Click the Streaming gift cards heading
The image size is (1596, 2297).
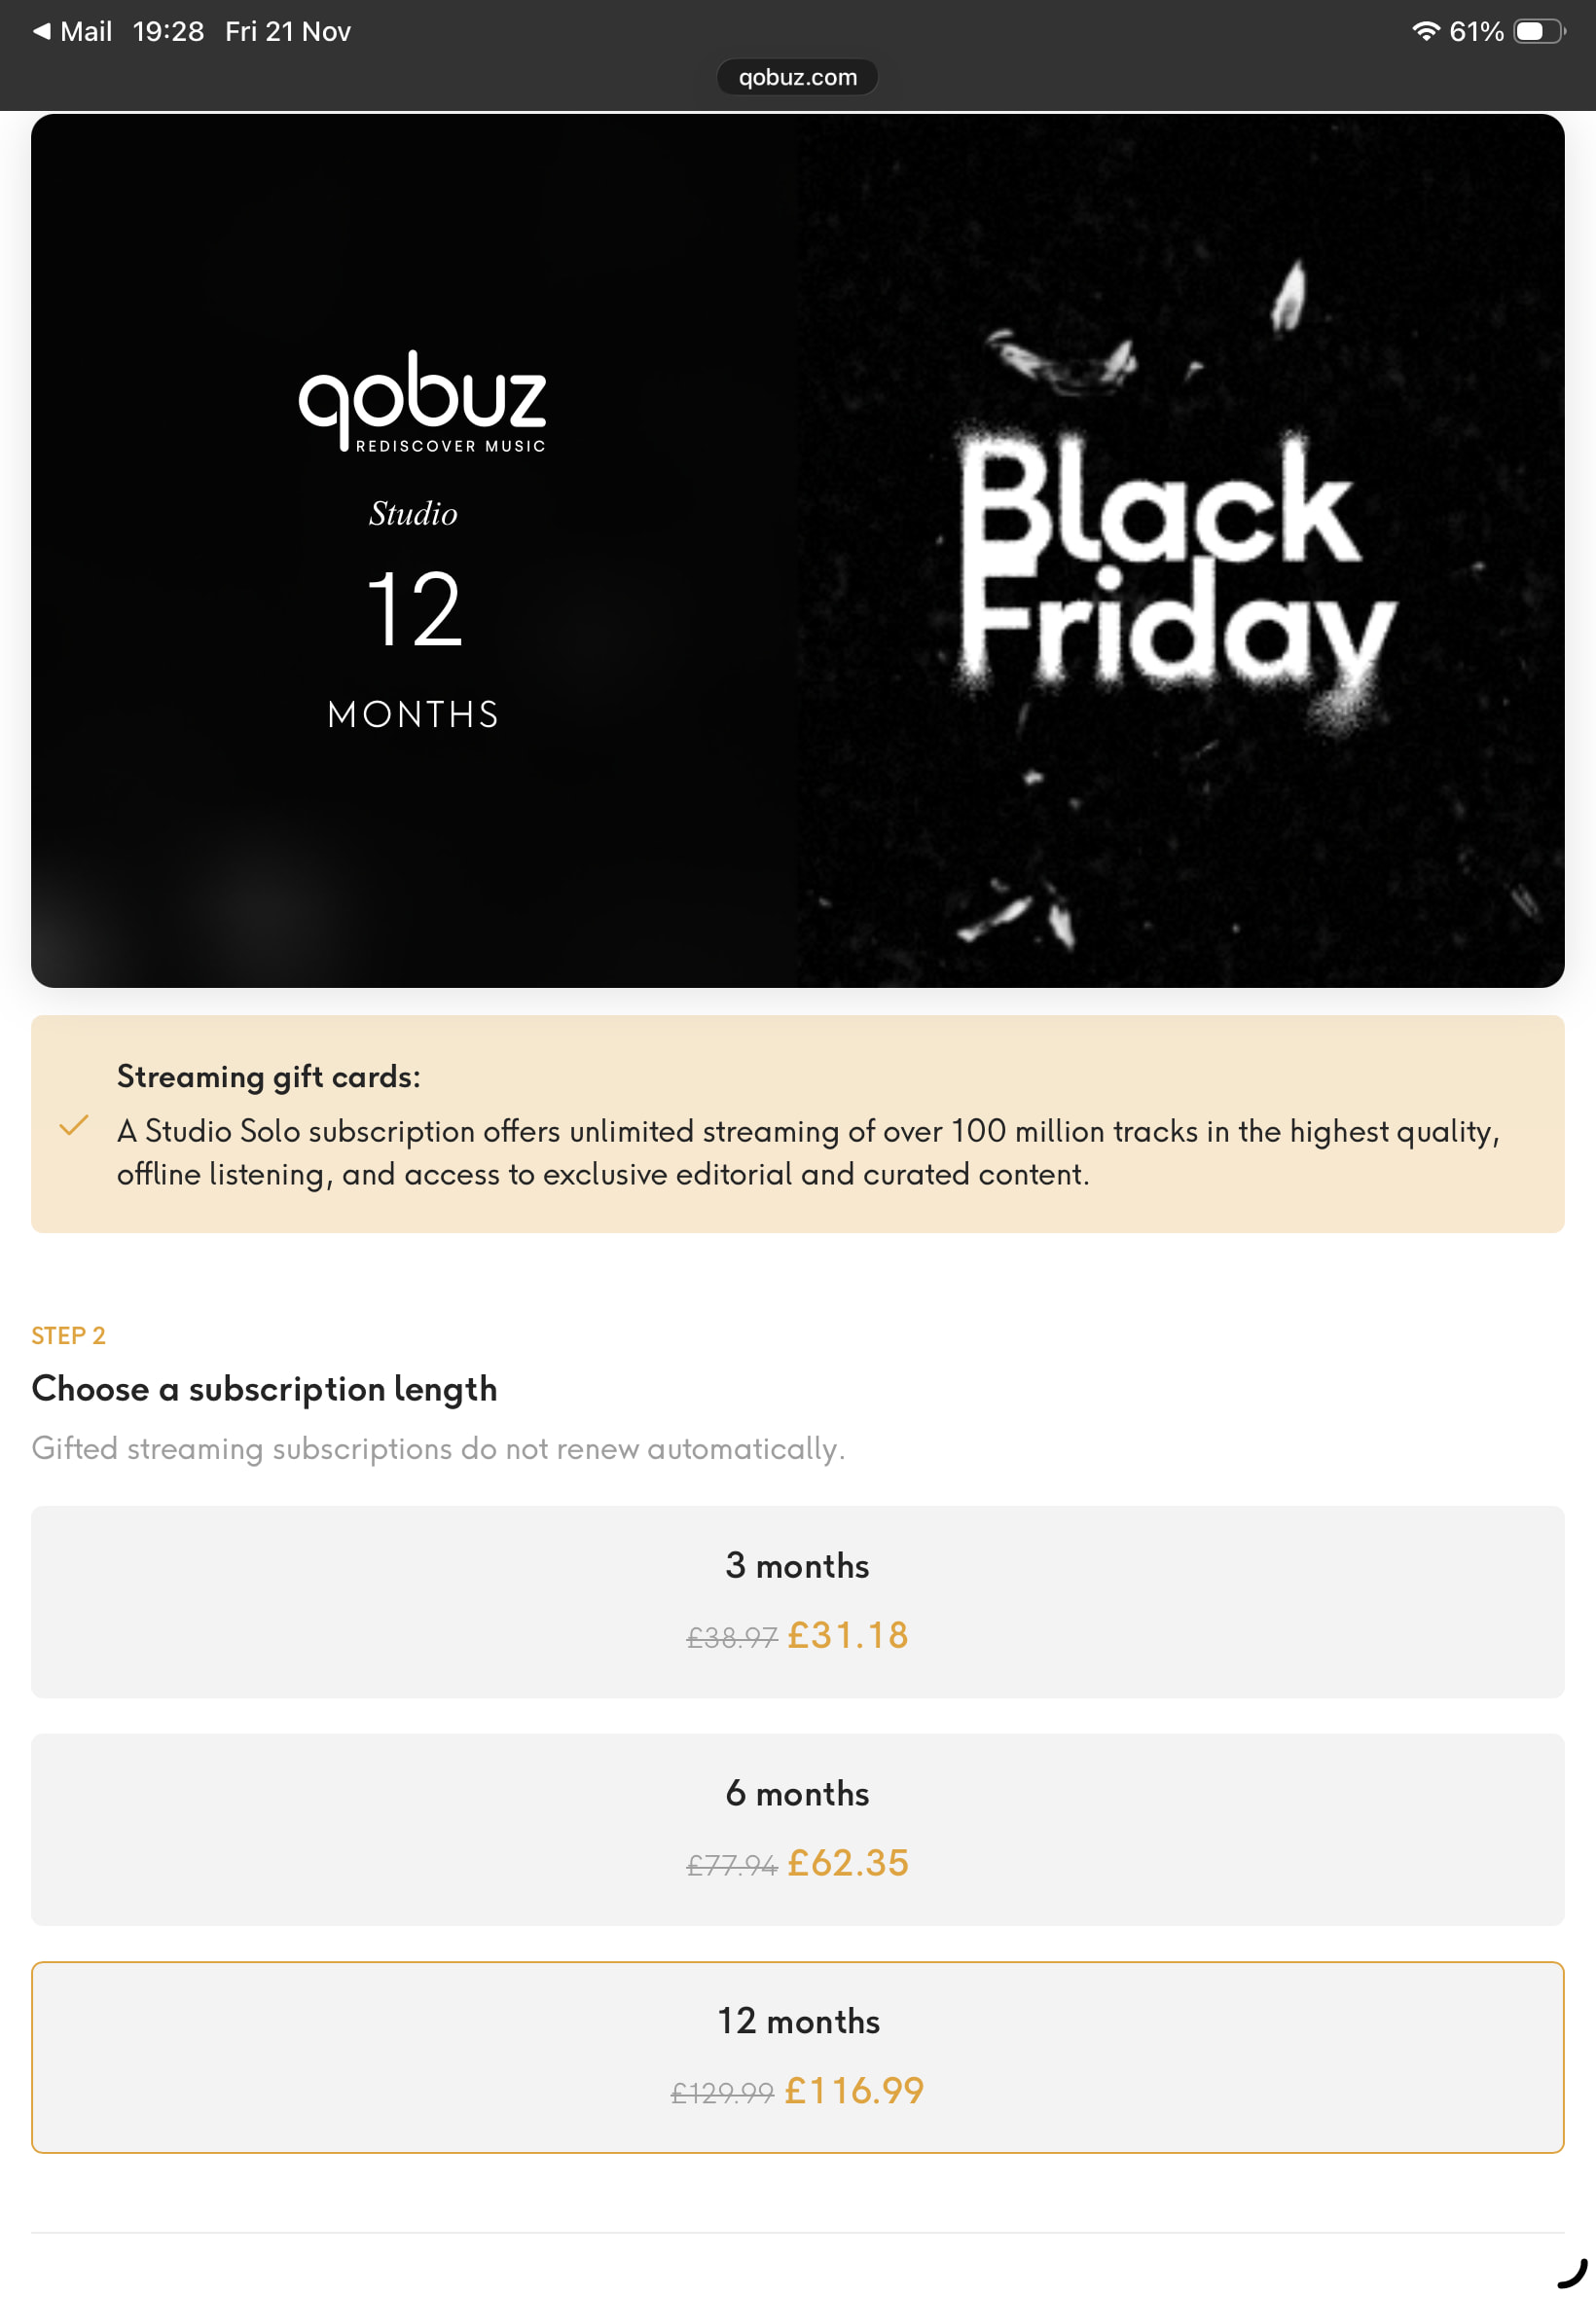point(269,1076)
